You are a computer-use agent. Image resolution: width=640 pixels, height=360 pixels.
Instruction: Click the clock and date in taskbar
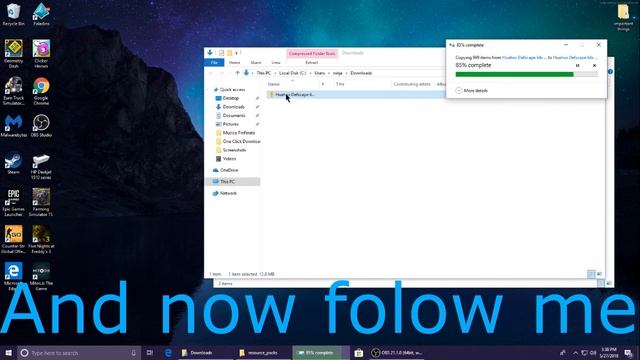pos(608,353)
